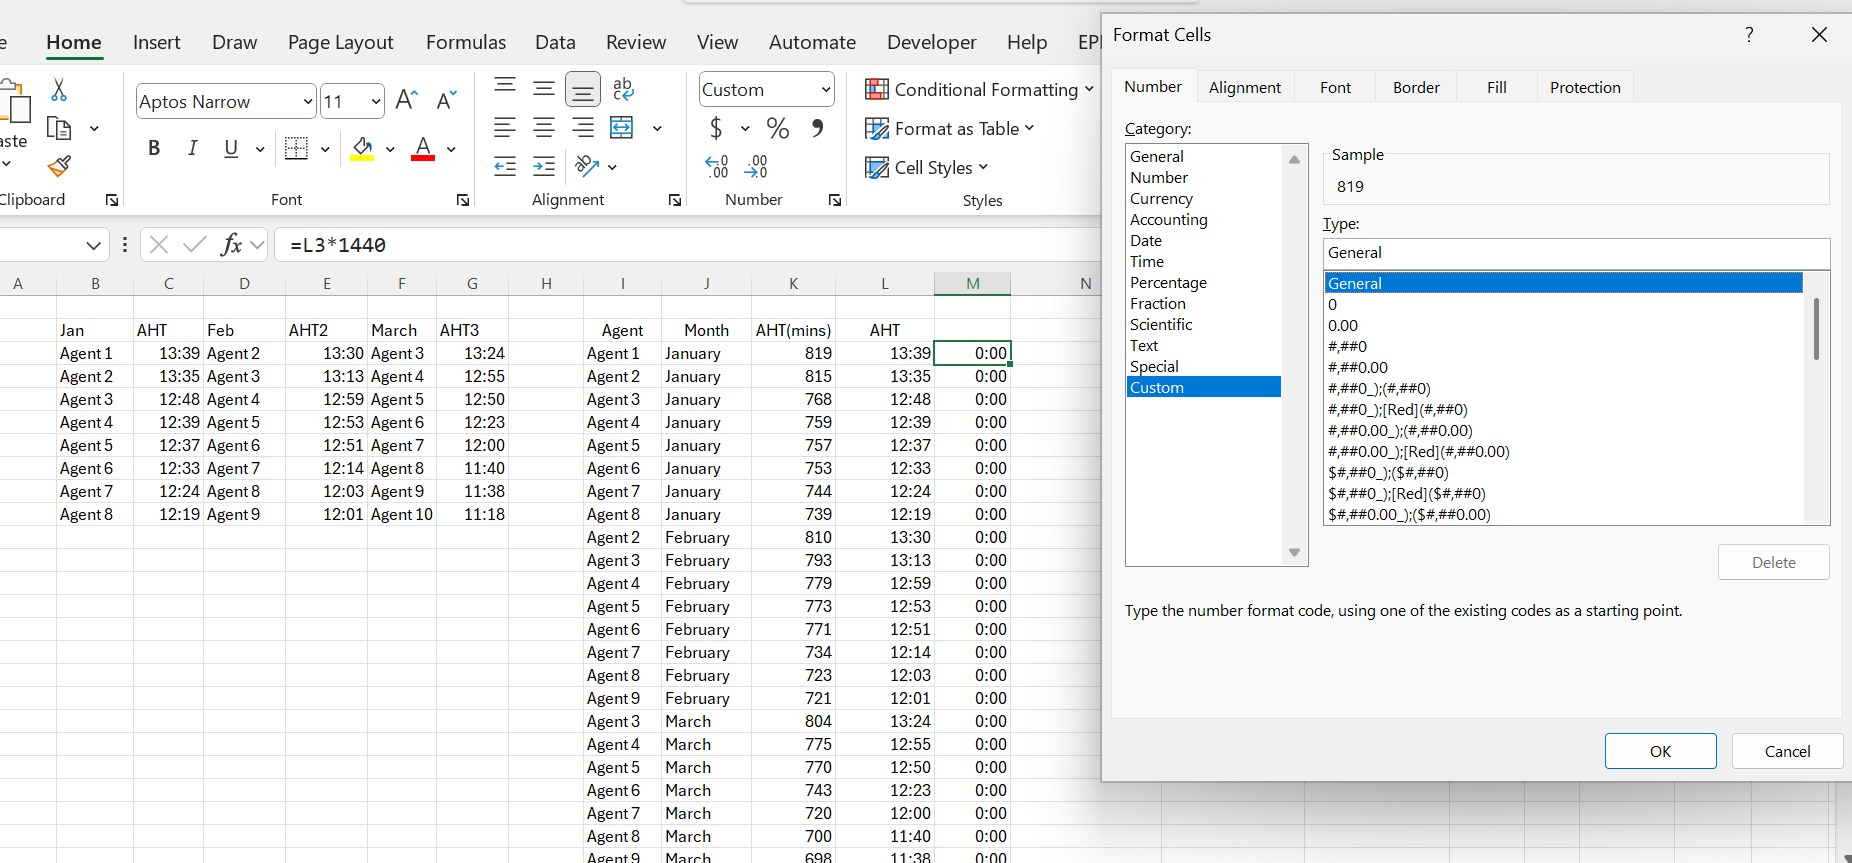1852x863 pixels.
Task: Open the Name Box dropdown arrow
Action: pos(93,245)
